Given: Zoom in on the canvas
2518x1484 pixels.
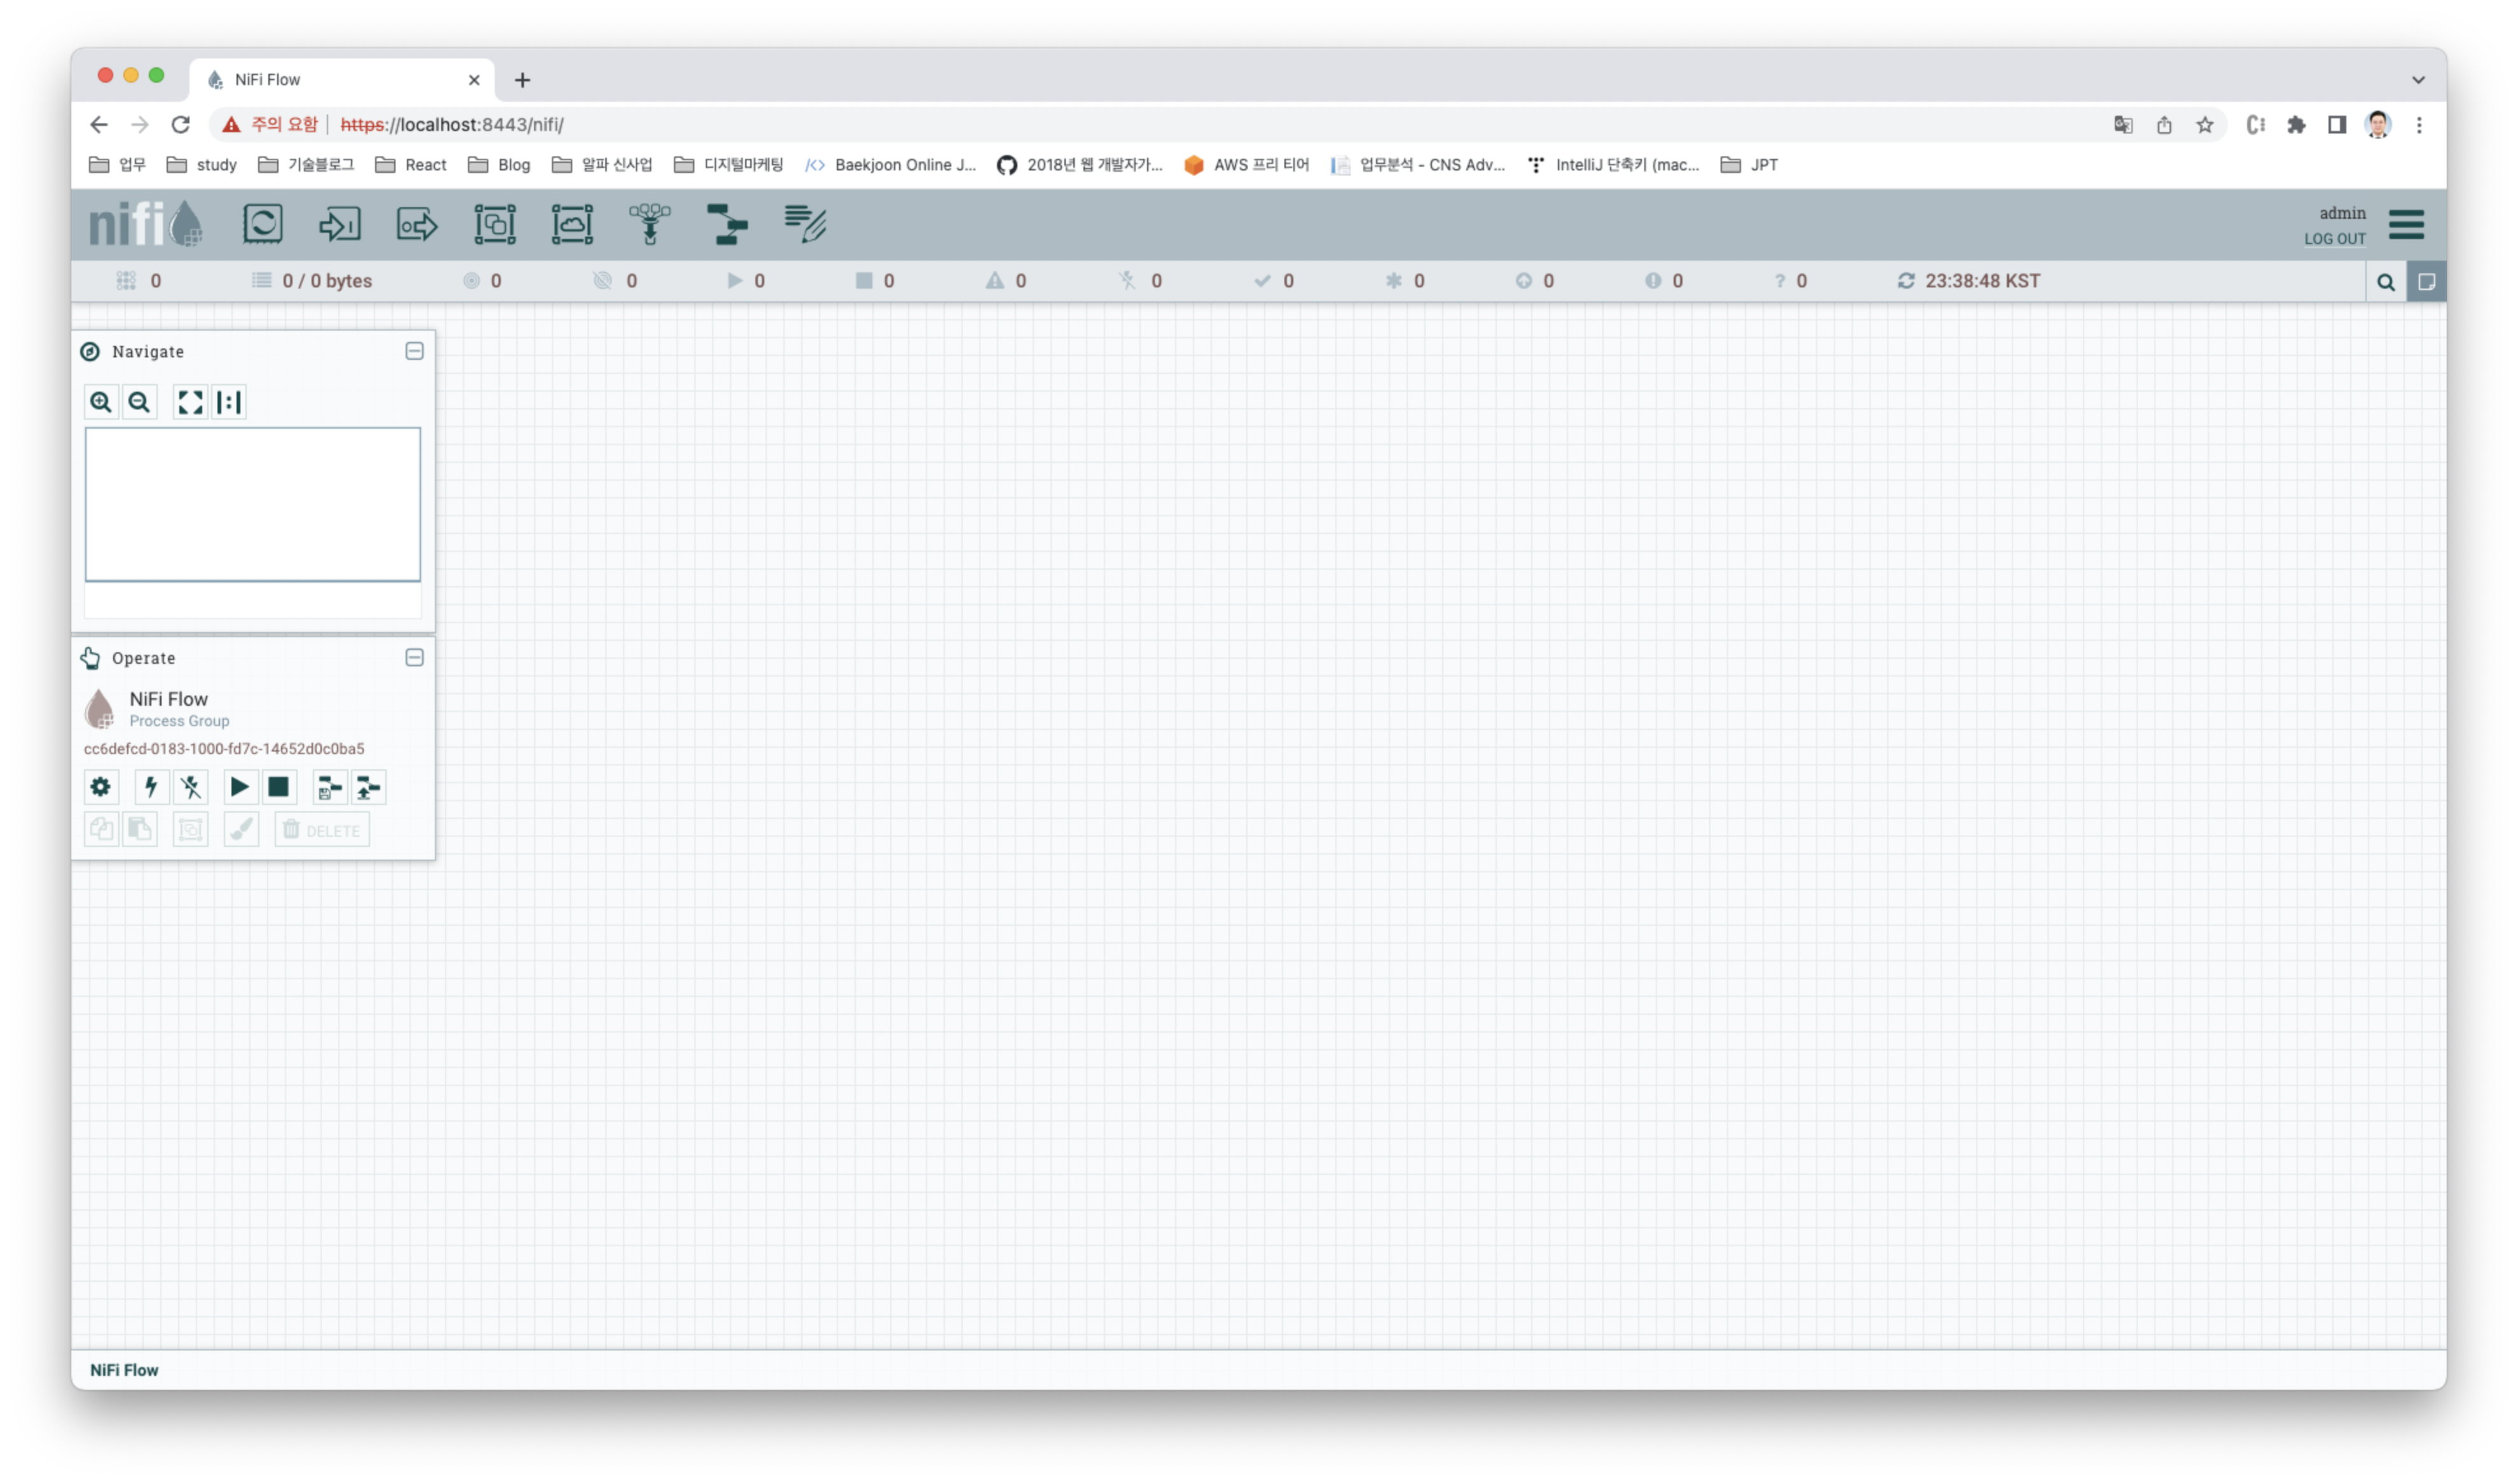Looking at the screenshot, I should pos(101,402).
